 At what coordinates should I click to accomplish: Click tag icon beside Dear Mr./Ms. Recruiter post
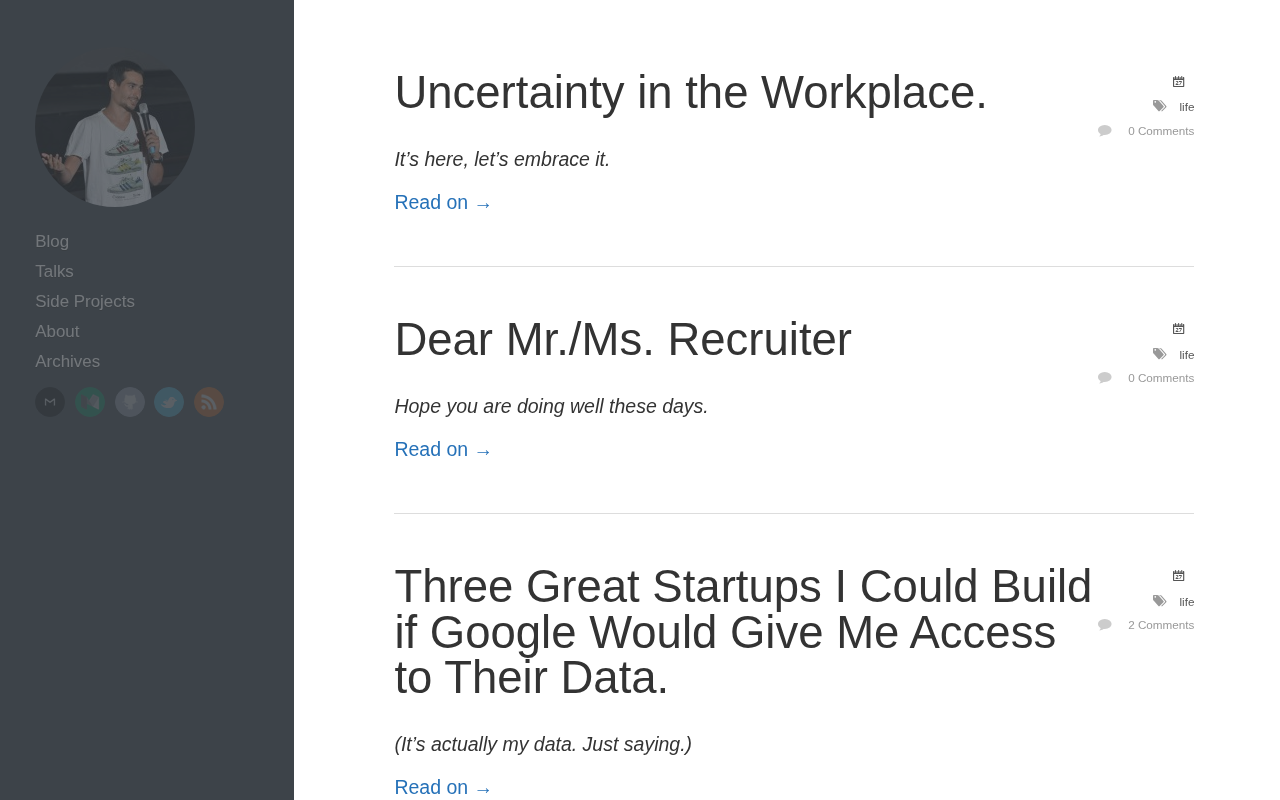pyautogui.click(x=1159, y=354)
